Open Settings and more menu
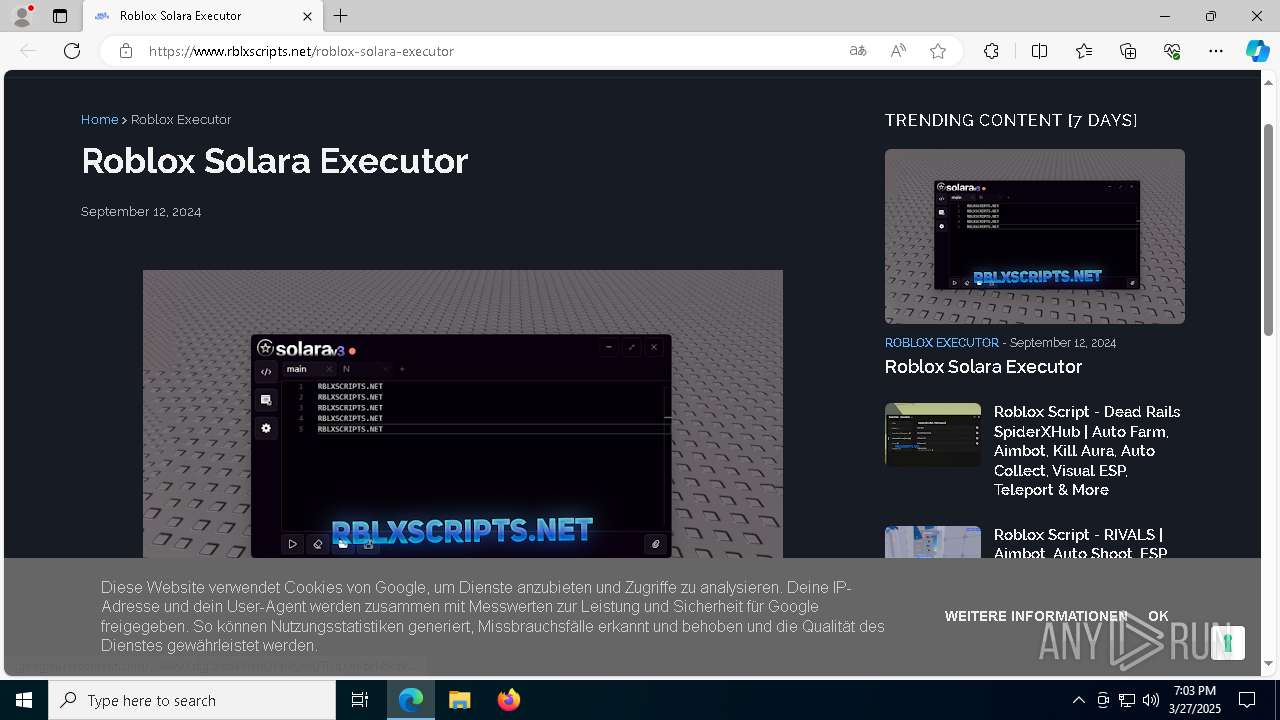This screenshot has width=1280, height=720. pyautogui.click(x=1216, y=51)
